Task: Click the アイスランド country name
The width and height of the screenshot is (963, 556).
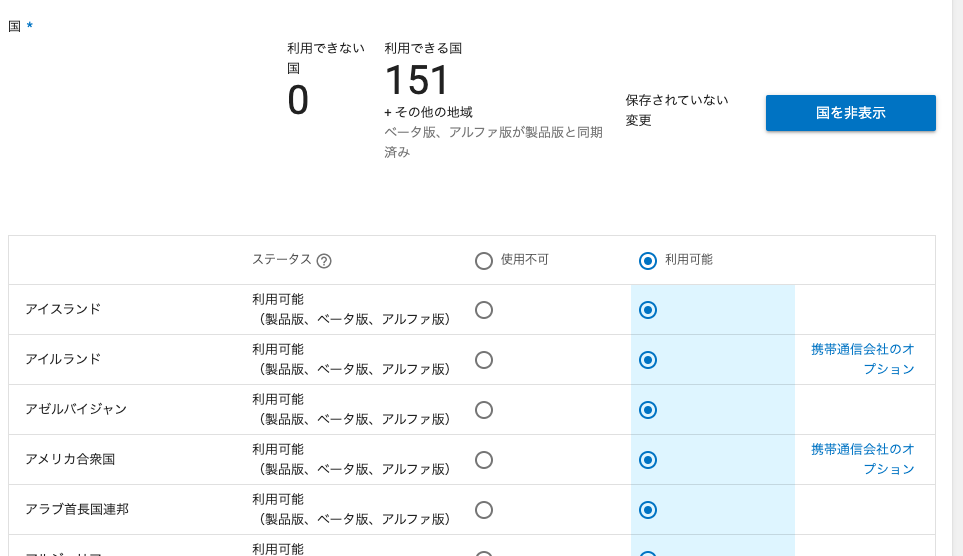Action: (x=63, y=309)
